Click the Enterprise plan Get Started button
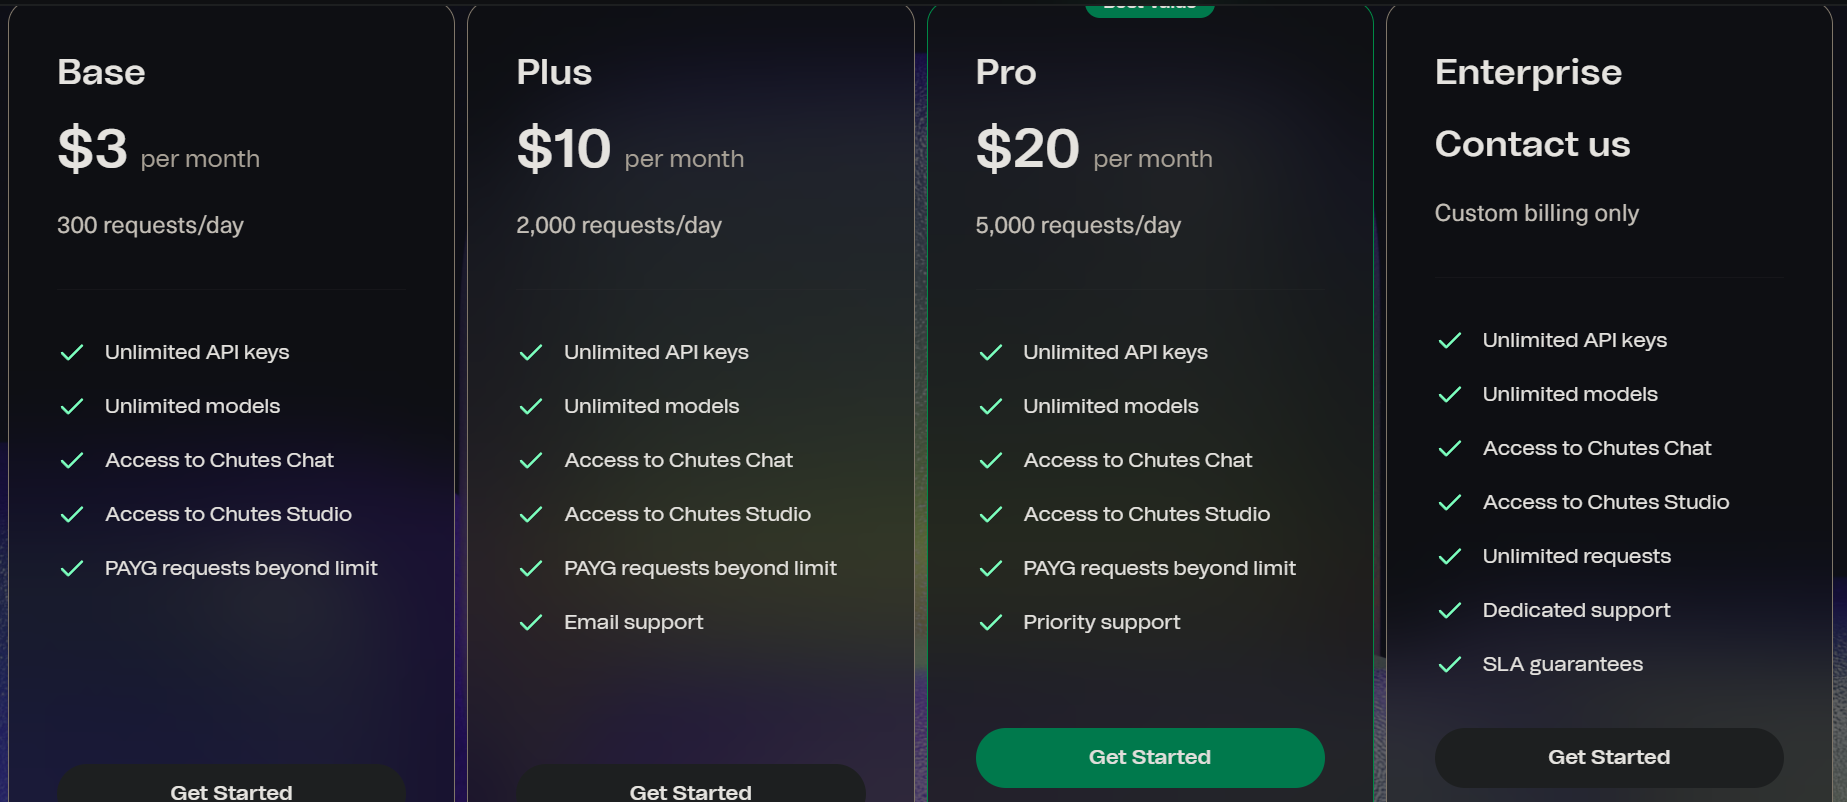1847x802 pixels. (x=1609, y=757)
